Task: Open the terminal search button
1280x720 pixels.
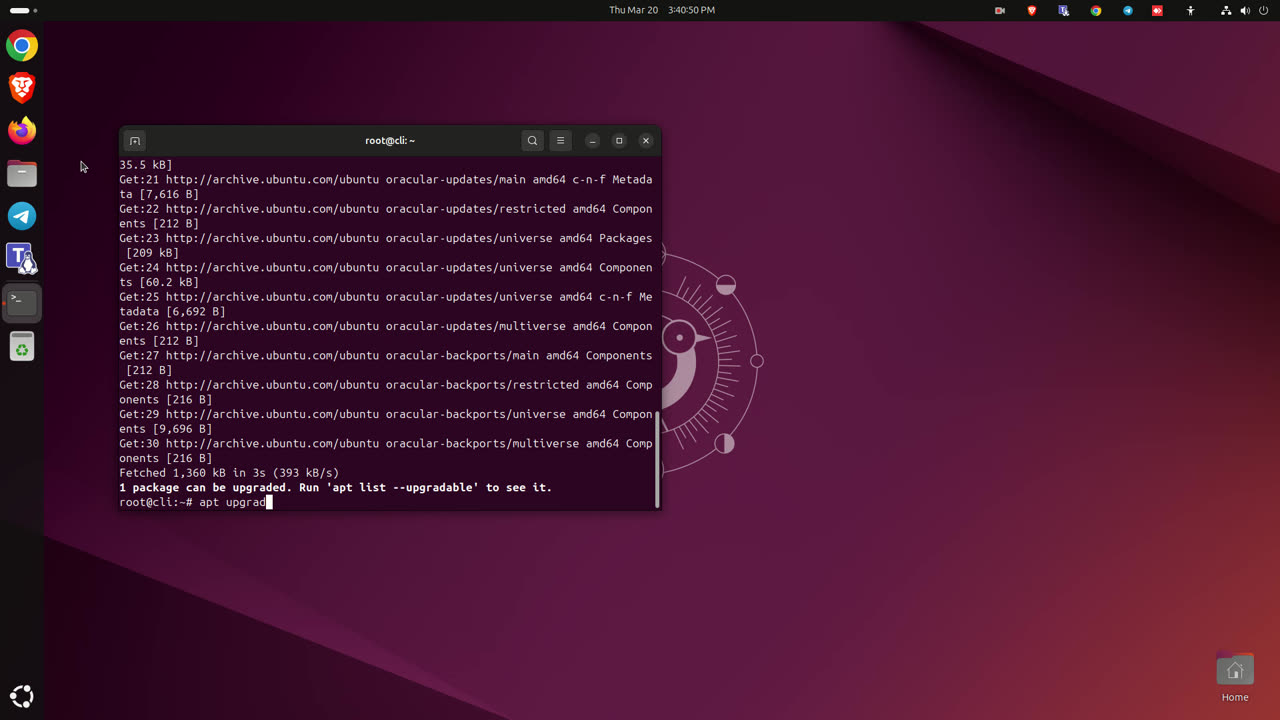Action: pos(532,141)
